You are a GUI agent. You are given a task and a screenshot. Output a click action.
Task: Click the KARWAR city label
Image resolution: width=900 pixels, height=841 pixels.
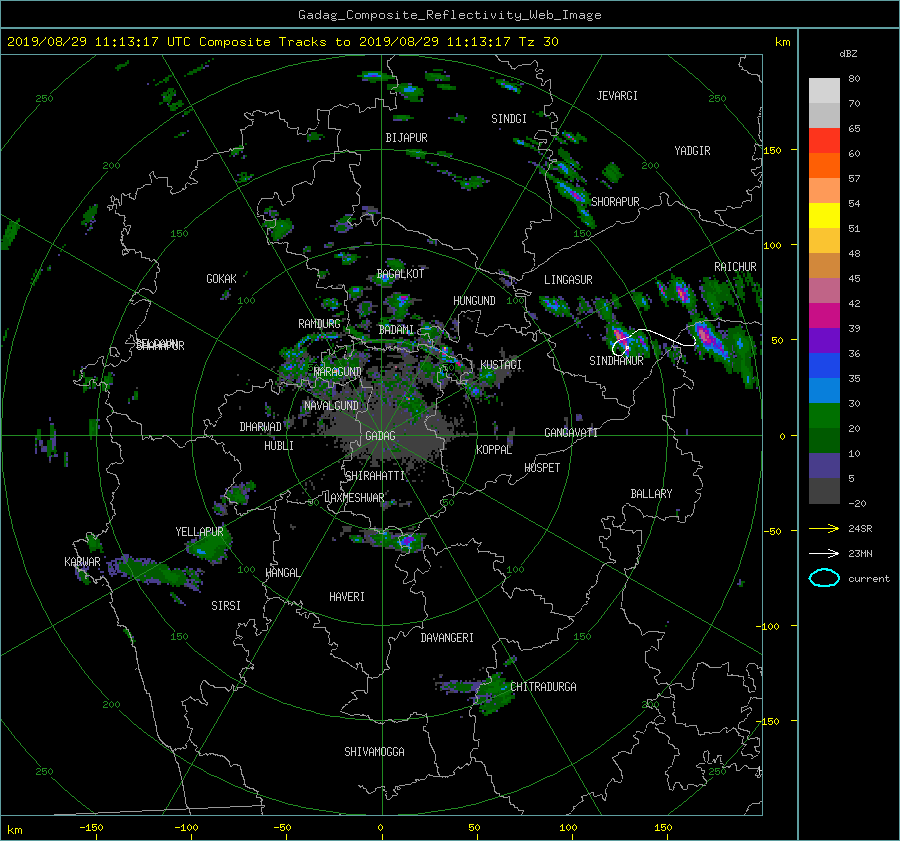click(82, 562)
